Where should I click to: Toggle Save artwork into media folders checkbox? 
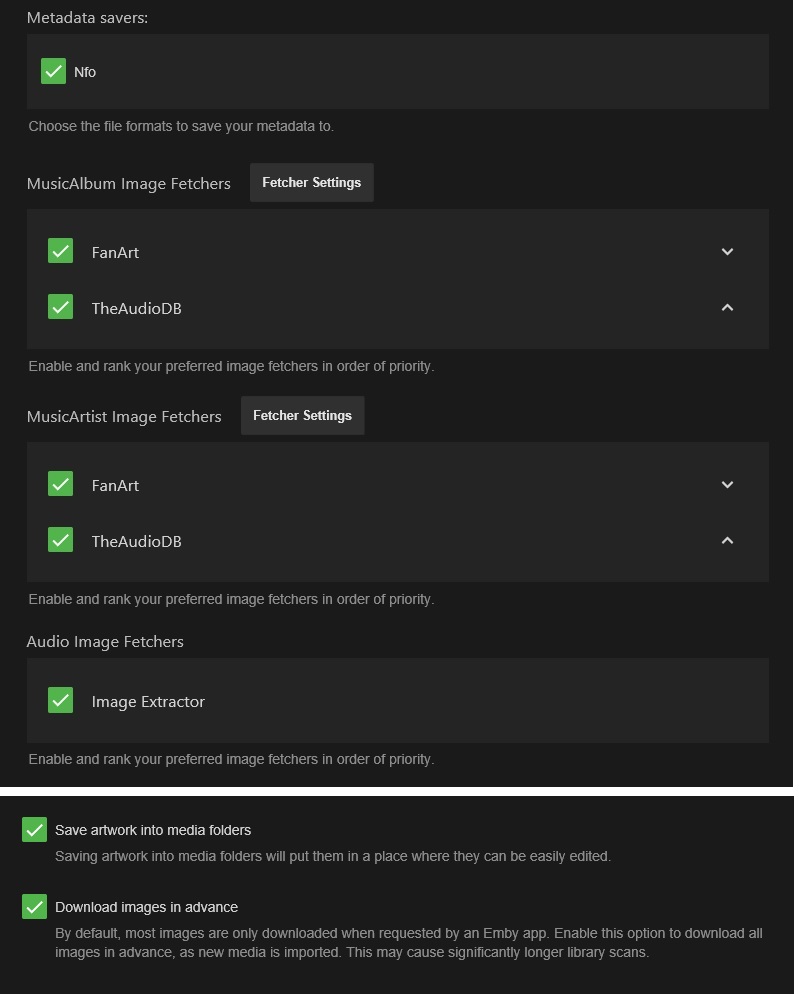[35, 830]
